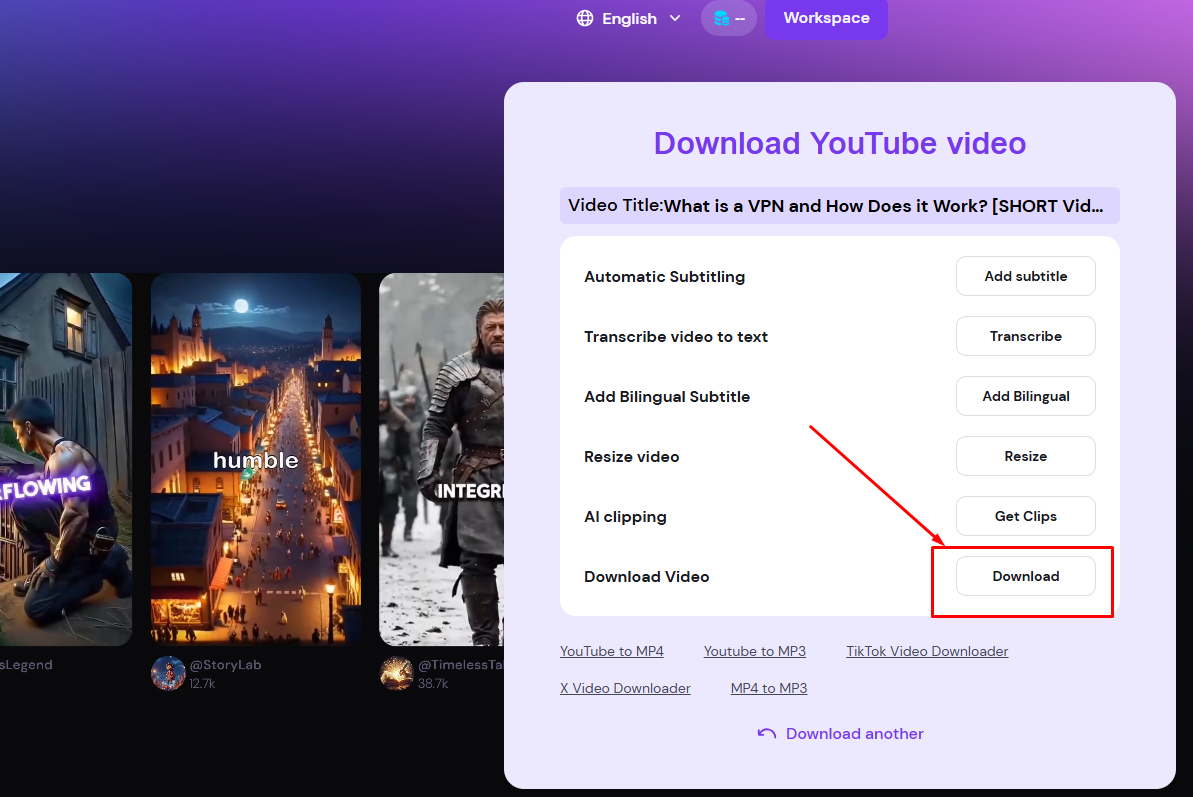Expand the English language dropdown

pyautogui.click(x=628, y=18)
